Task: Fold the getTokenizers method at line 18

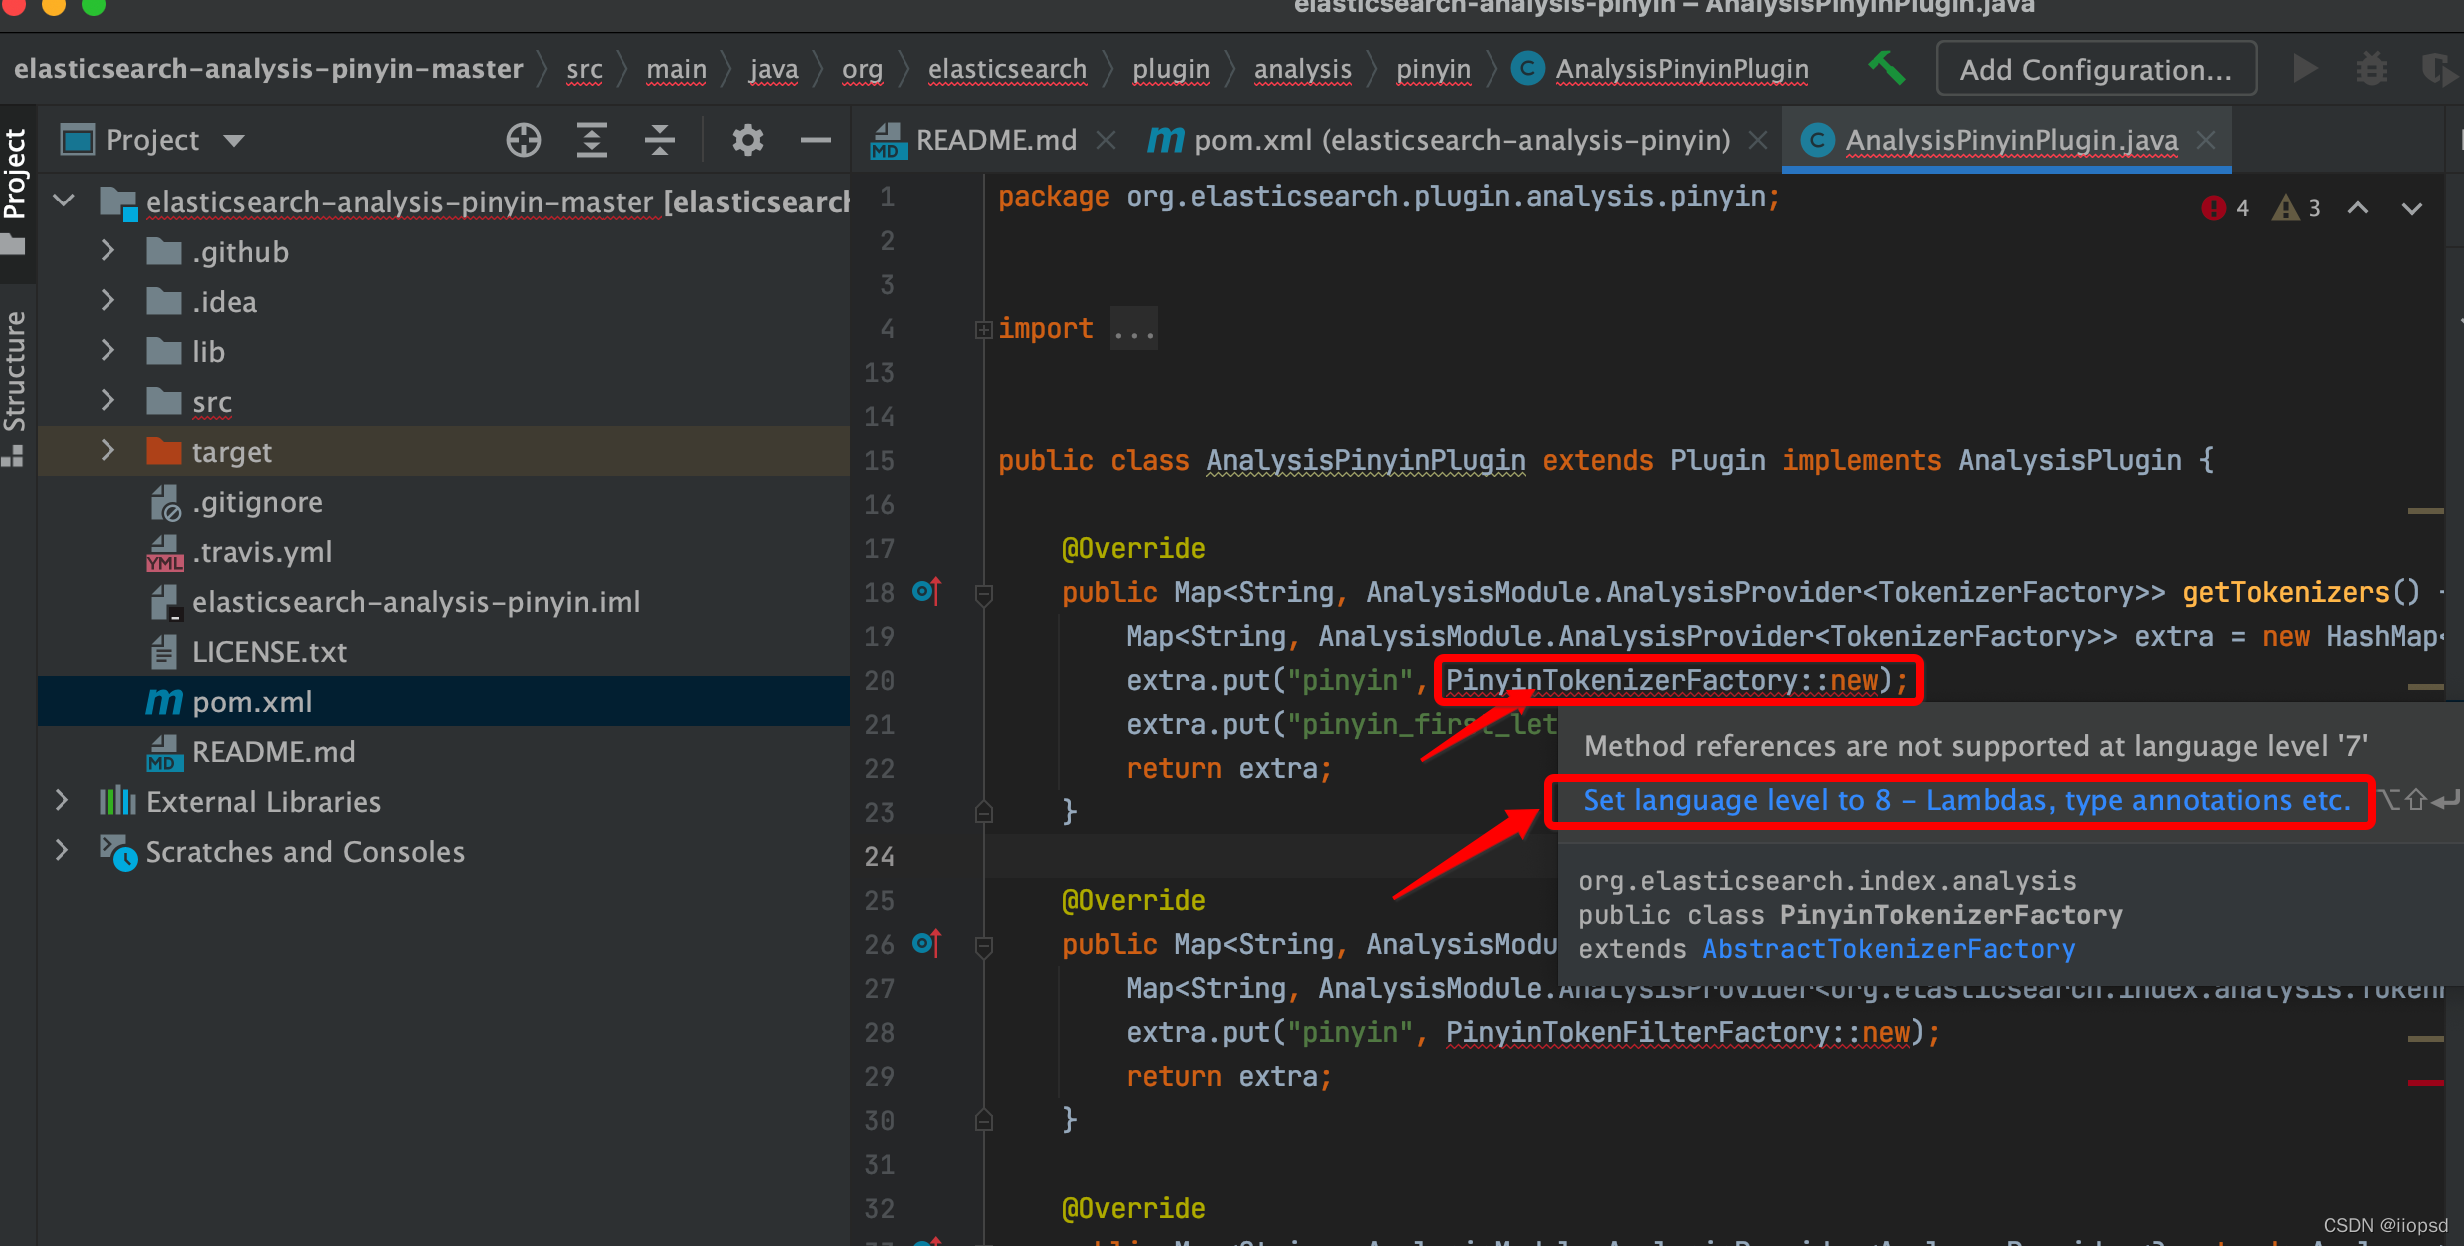Action: (x=983, y=594)
